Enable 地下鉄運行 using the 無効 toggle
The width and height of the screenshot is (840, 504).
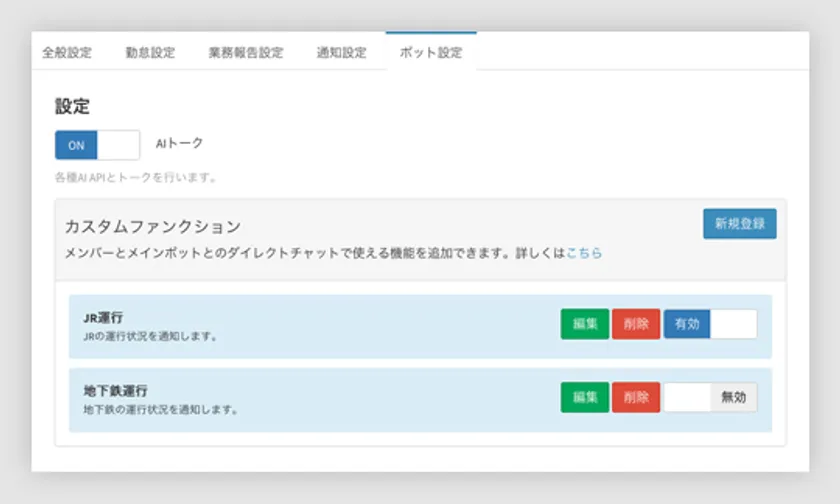click(x=710, y=397)
